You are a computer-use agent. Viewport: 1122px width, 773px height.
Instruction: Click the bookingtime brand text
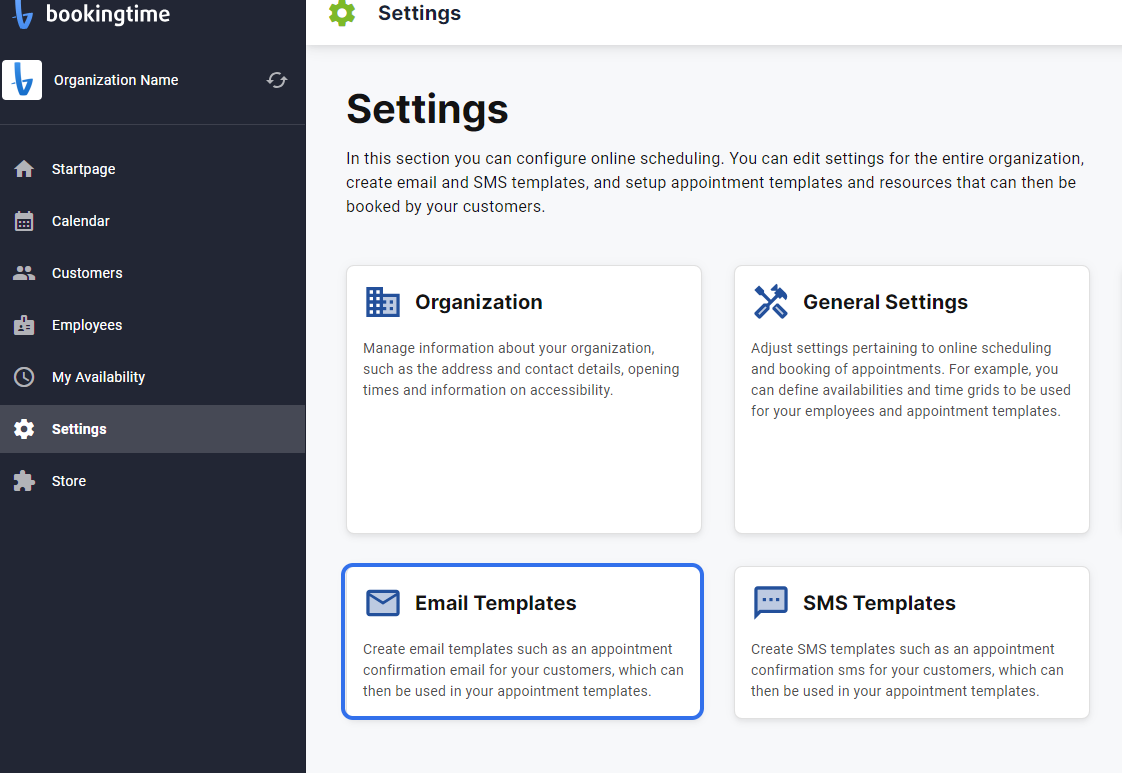pos(108,14)
